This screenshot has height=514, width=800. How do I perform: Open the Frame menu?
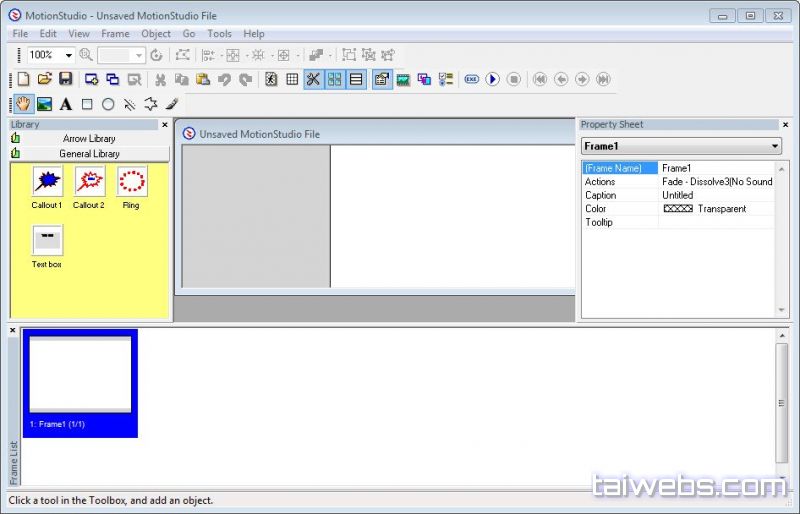tap(115, 34)
